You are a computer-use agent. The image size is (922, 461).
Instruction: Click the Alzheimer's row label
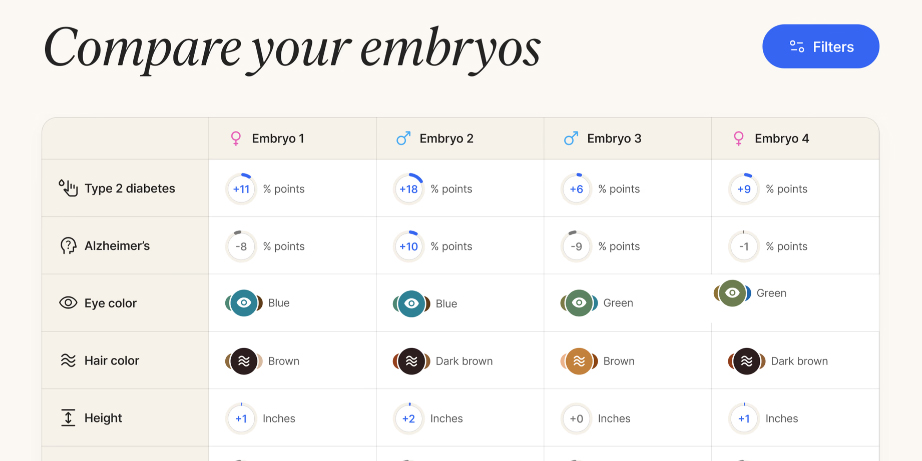click(117, 246)
